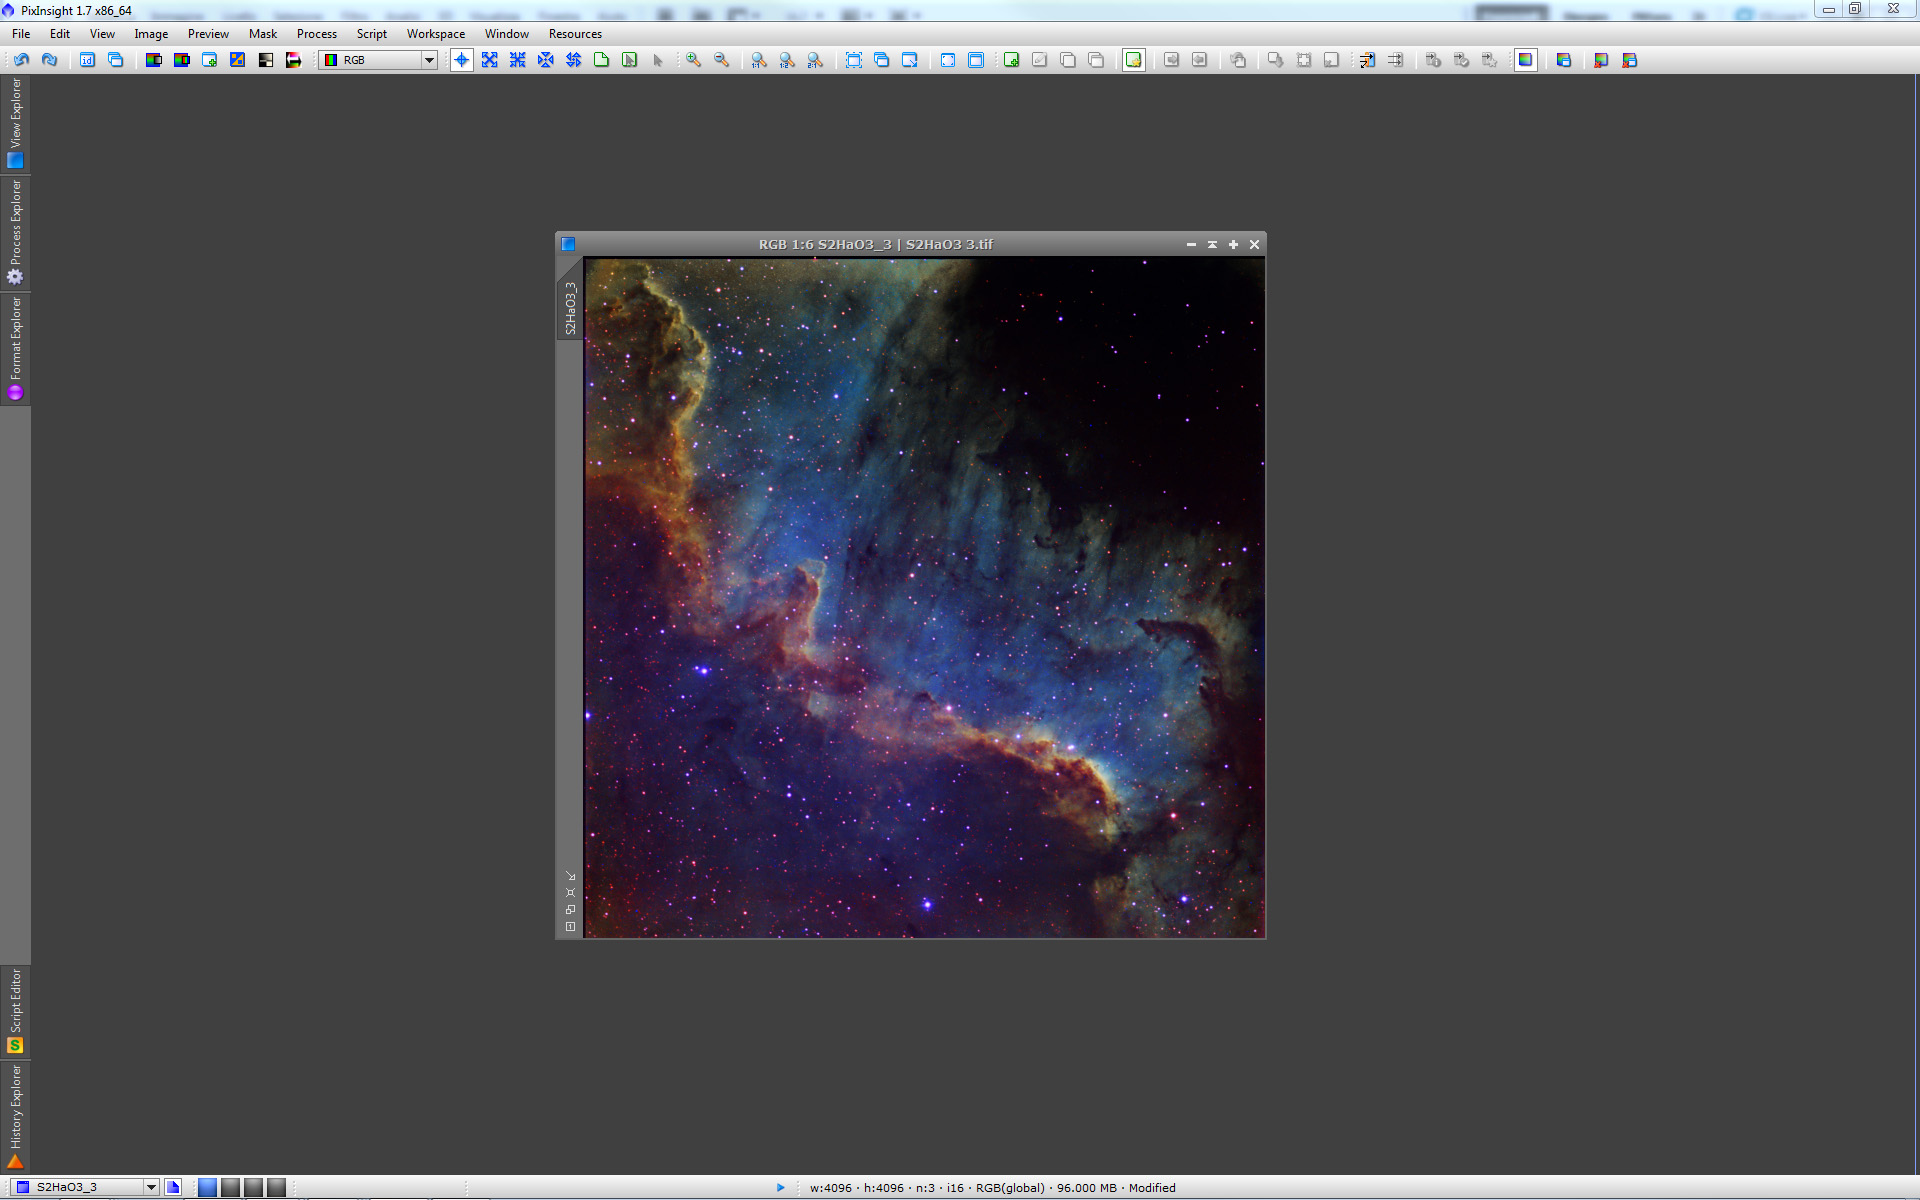1920x1200 pixels.
Task: Open the Resources menu
Action: 575,34
